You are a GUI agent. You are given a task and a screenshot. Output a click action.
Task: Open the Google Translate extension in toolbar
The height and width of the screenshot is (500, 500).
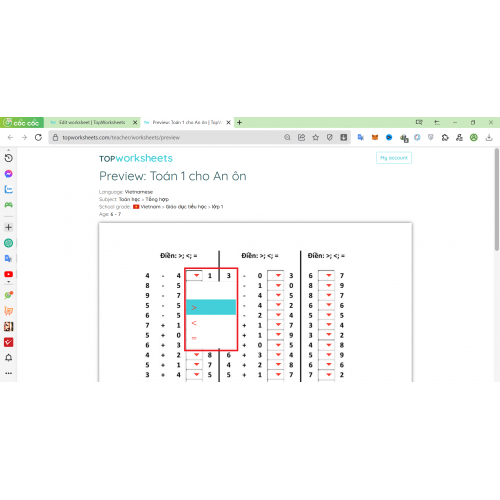pos(360,137)
